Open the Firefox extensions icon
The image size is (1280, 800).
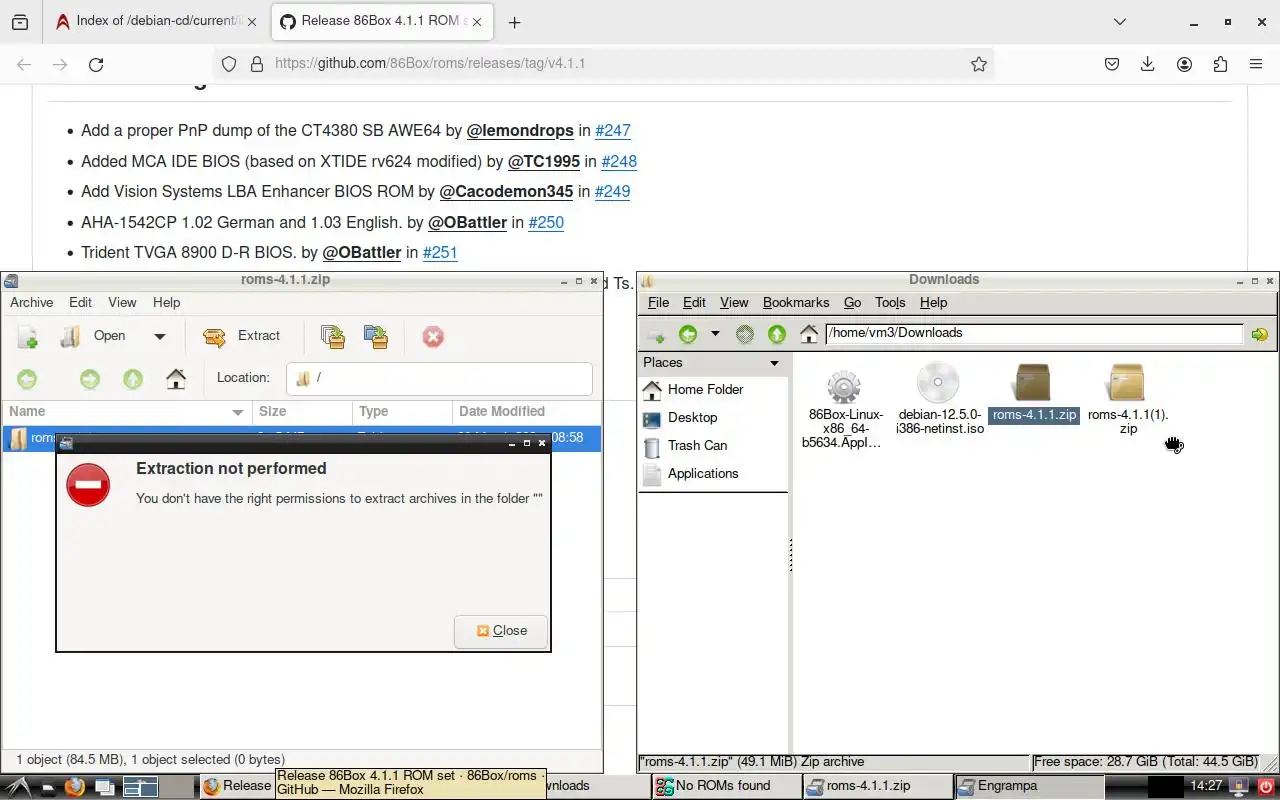pos(1220,64)
